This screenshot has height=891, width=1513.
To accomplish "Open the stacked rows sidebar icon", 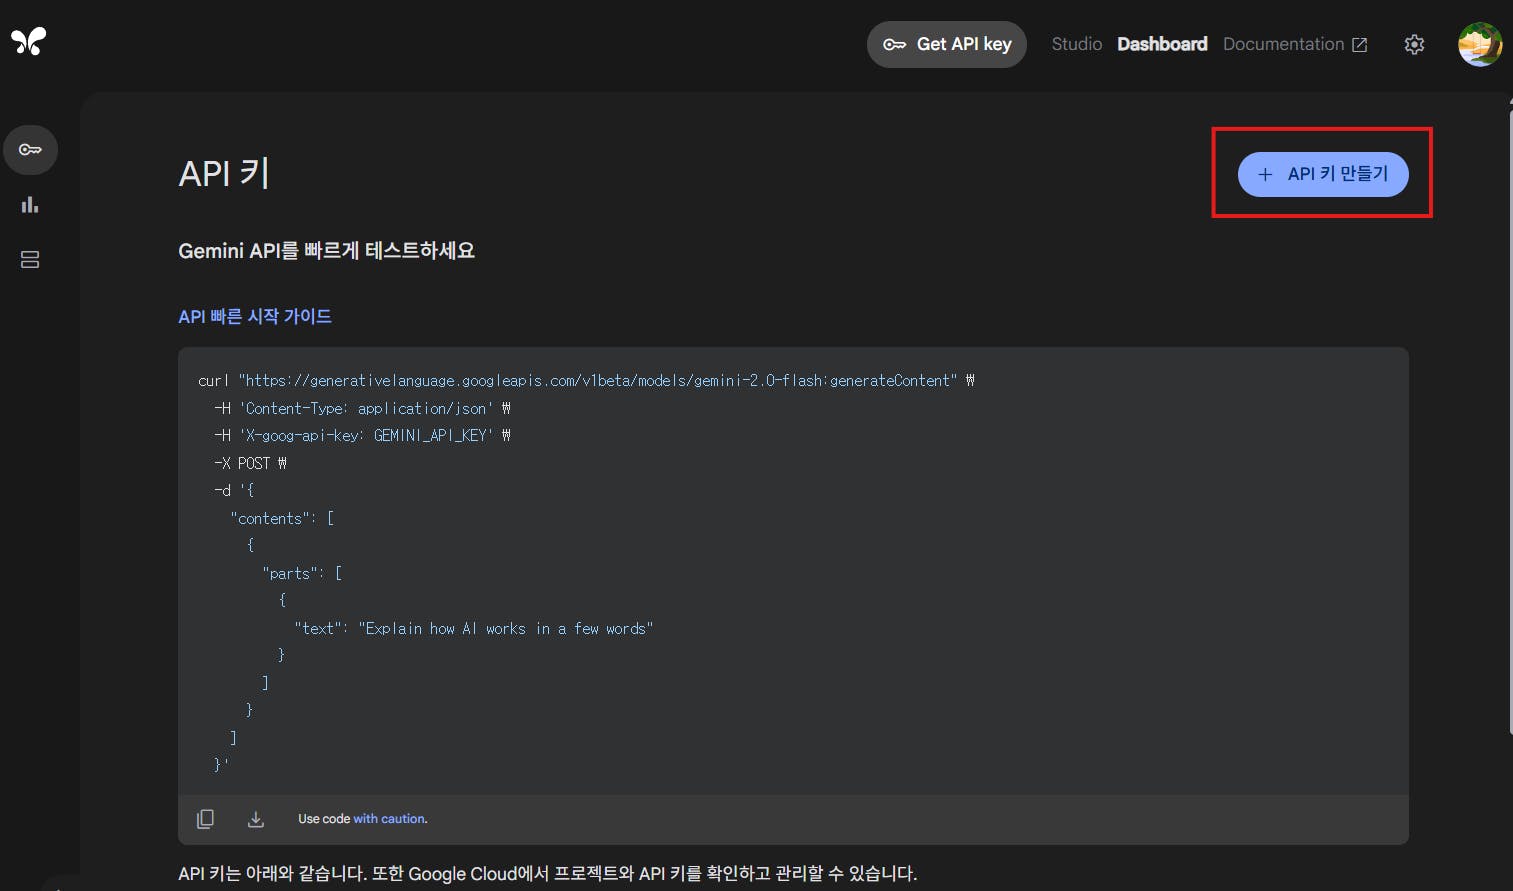I will click(30, 260).
